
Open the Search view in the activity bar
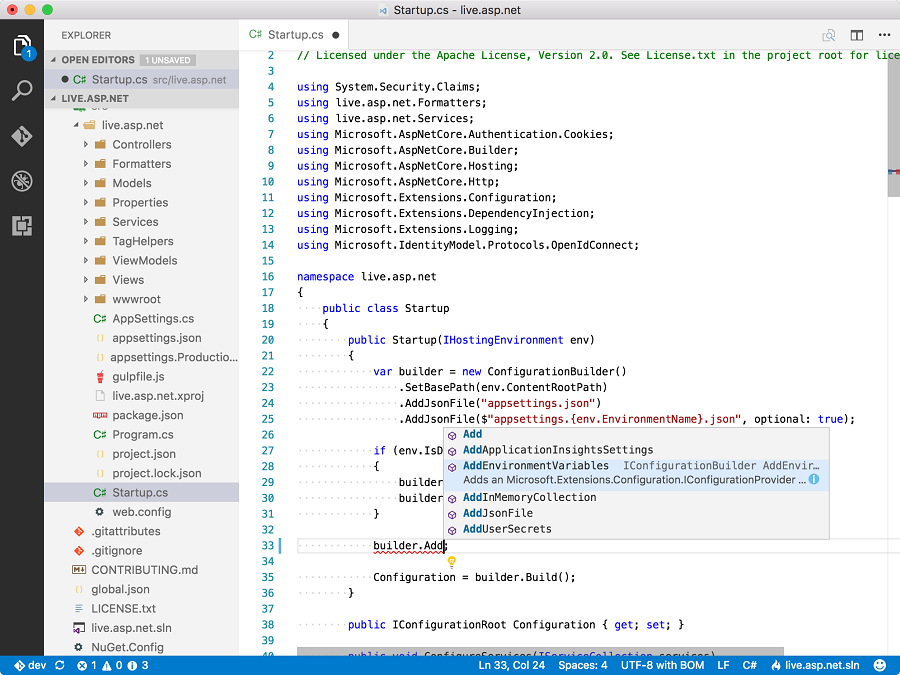tap(22, 91)
